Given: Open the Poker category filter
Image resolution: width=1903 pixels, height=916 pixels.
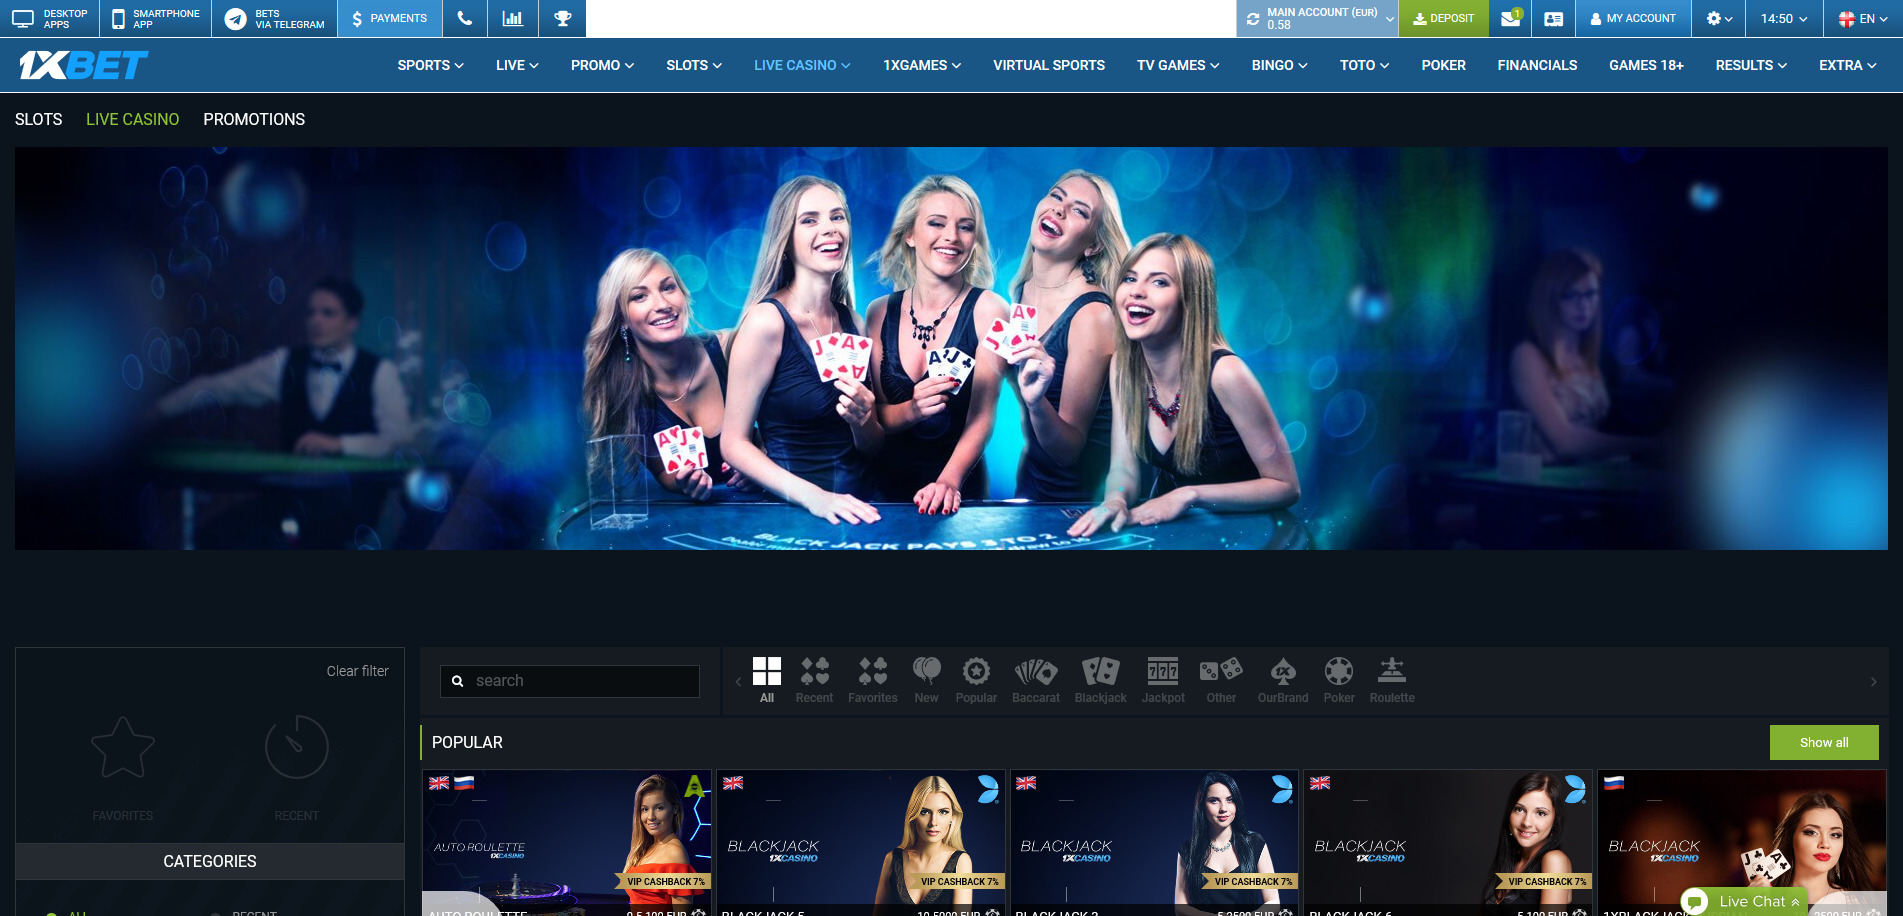Looking at the screenshot, I should point(1339,680).
